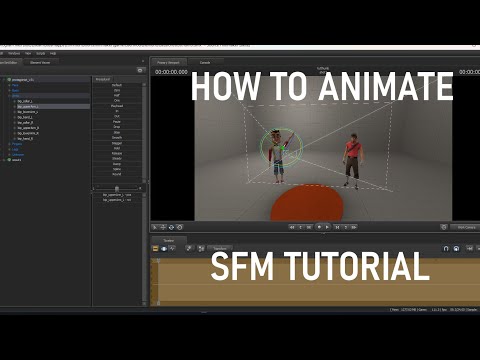Image resolution: width=480 pixels, height=360 pixels.
Task: Apply the Round preset
Action: pyautogui.click(x=117, y=174)
